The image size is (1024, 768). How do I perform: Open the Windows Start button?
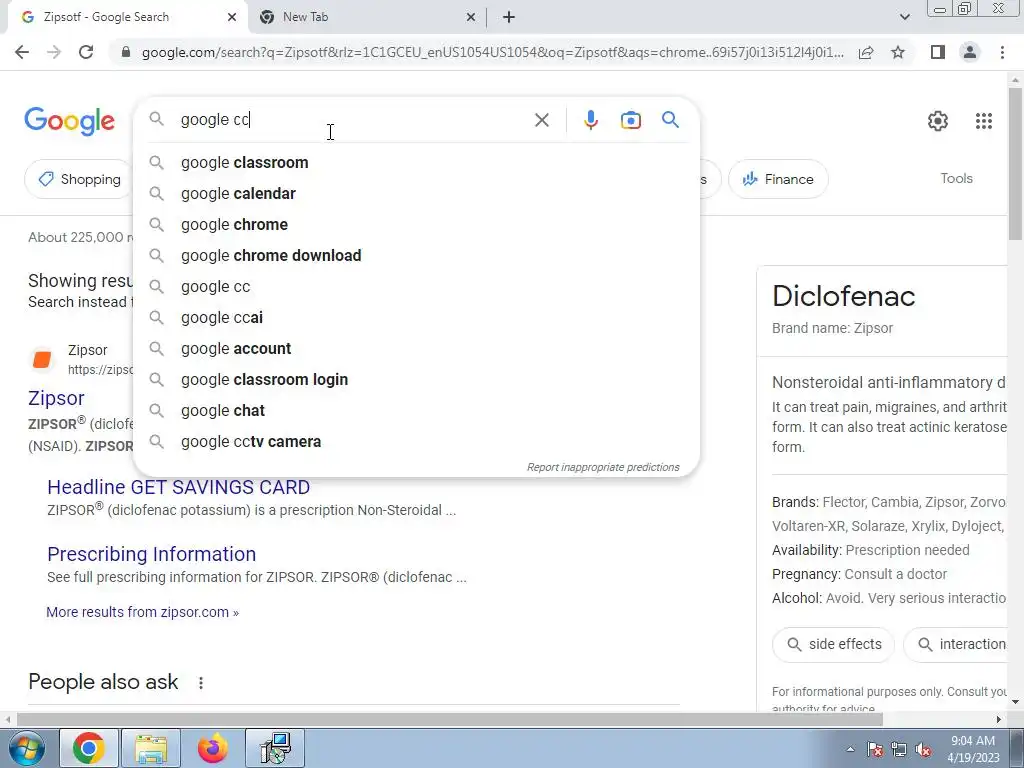tap(26, 748)
